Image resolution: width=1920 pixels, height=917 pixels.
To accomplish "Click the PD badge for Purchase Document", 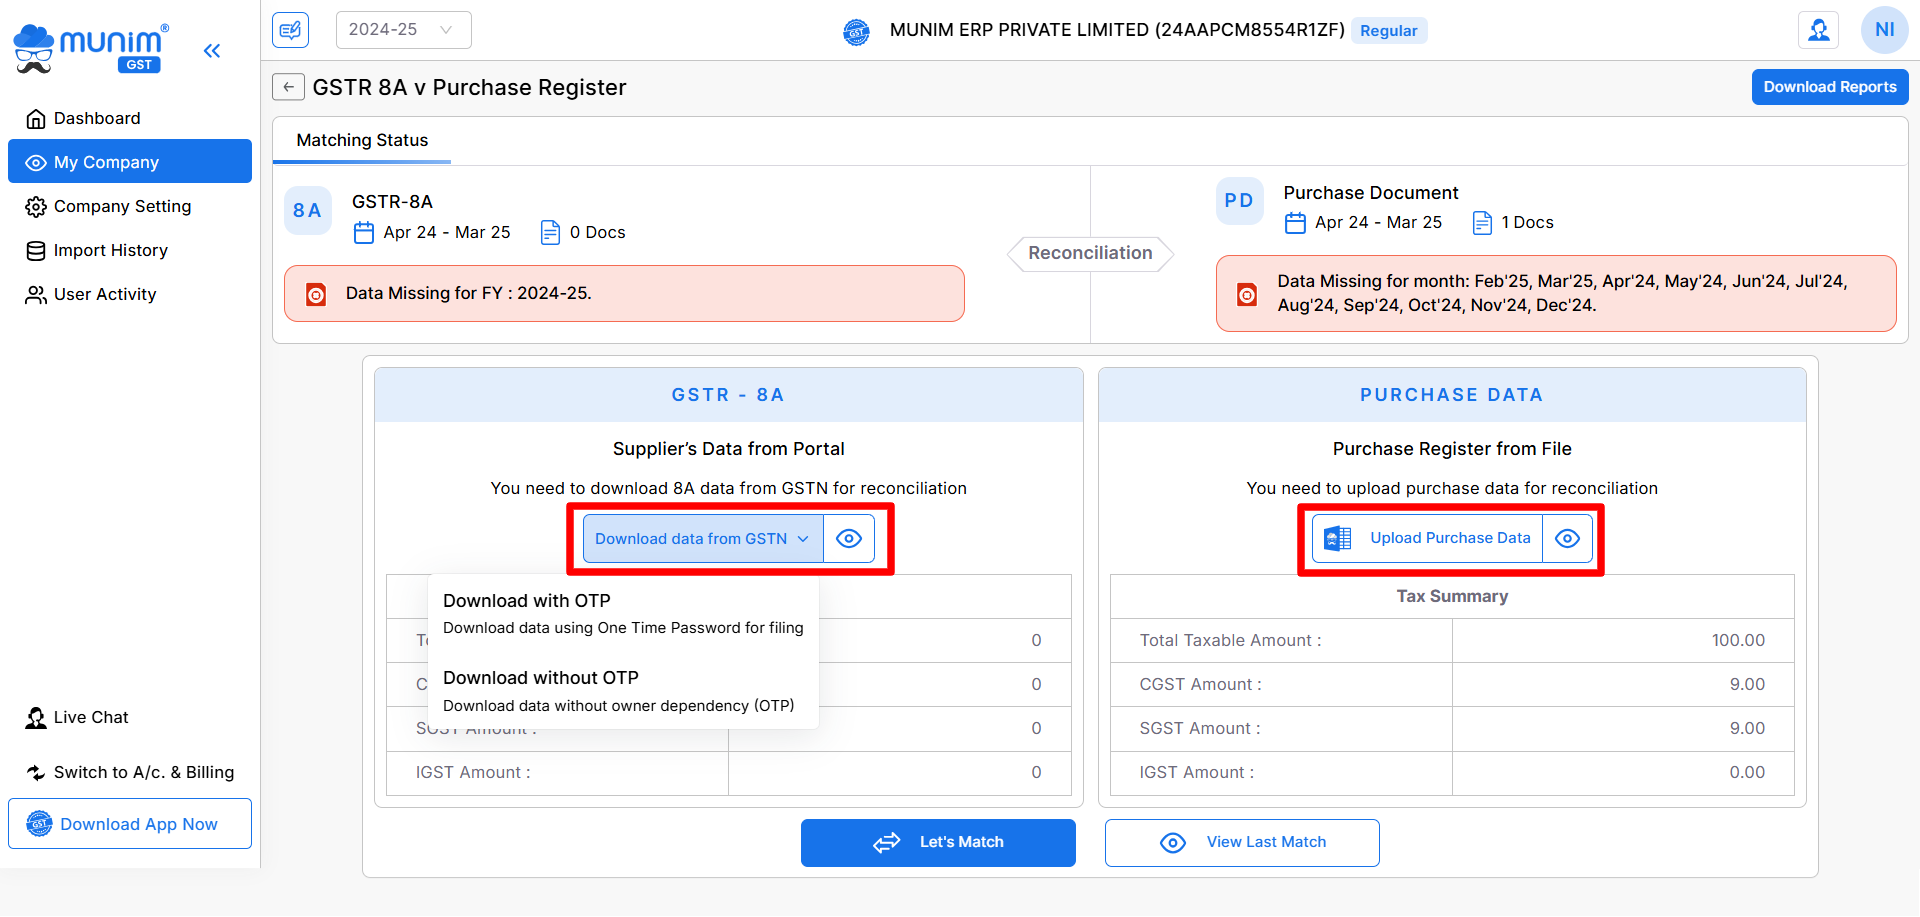I will [x=1239, y=201].
